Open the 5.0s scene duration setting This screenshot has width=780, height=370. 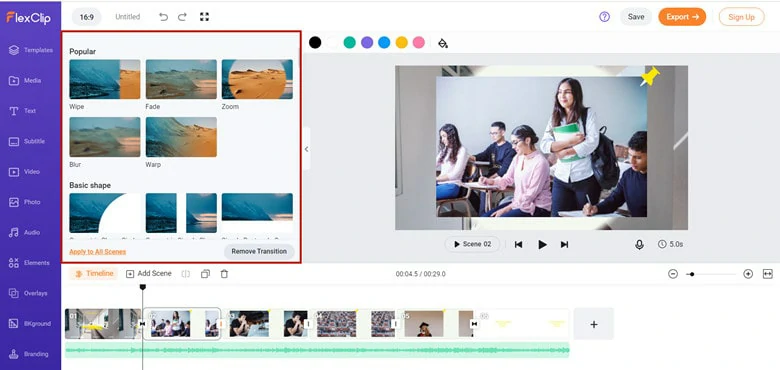[671, 244]
